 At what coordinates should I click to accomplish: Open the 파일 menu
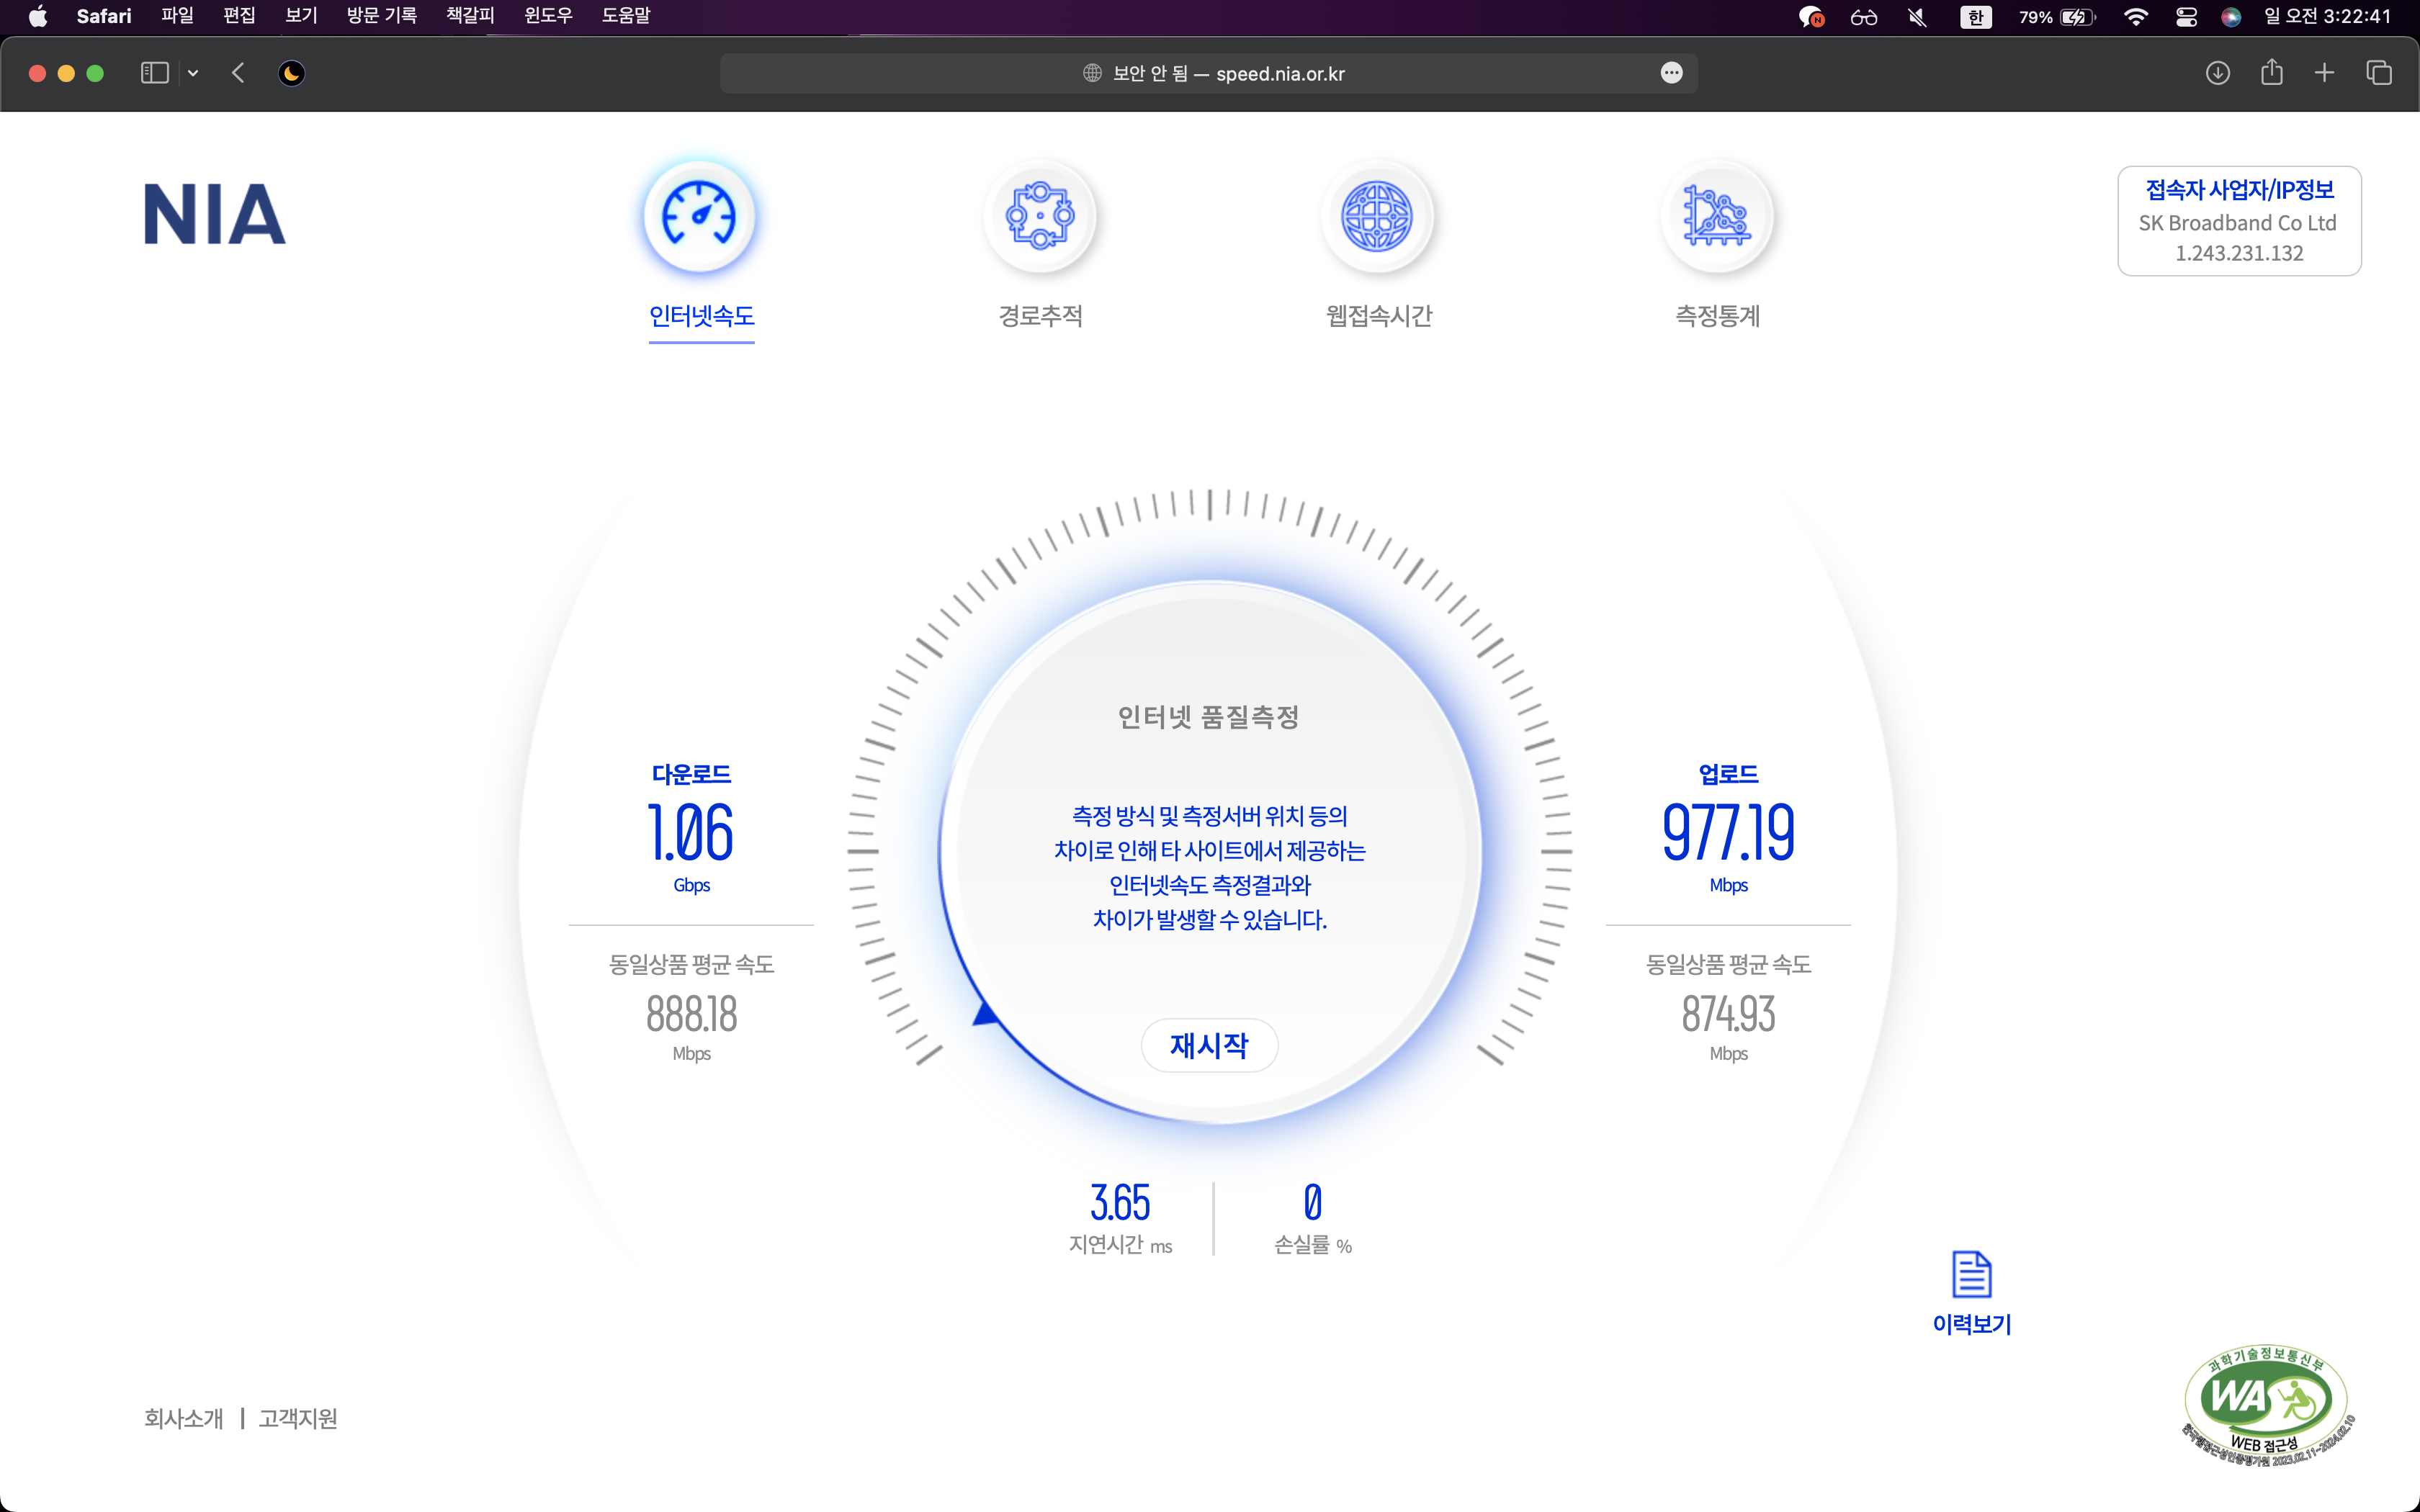(177, 16)
